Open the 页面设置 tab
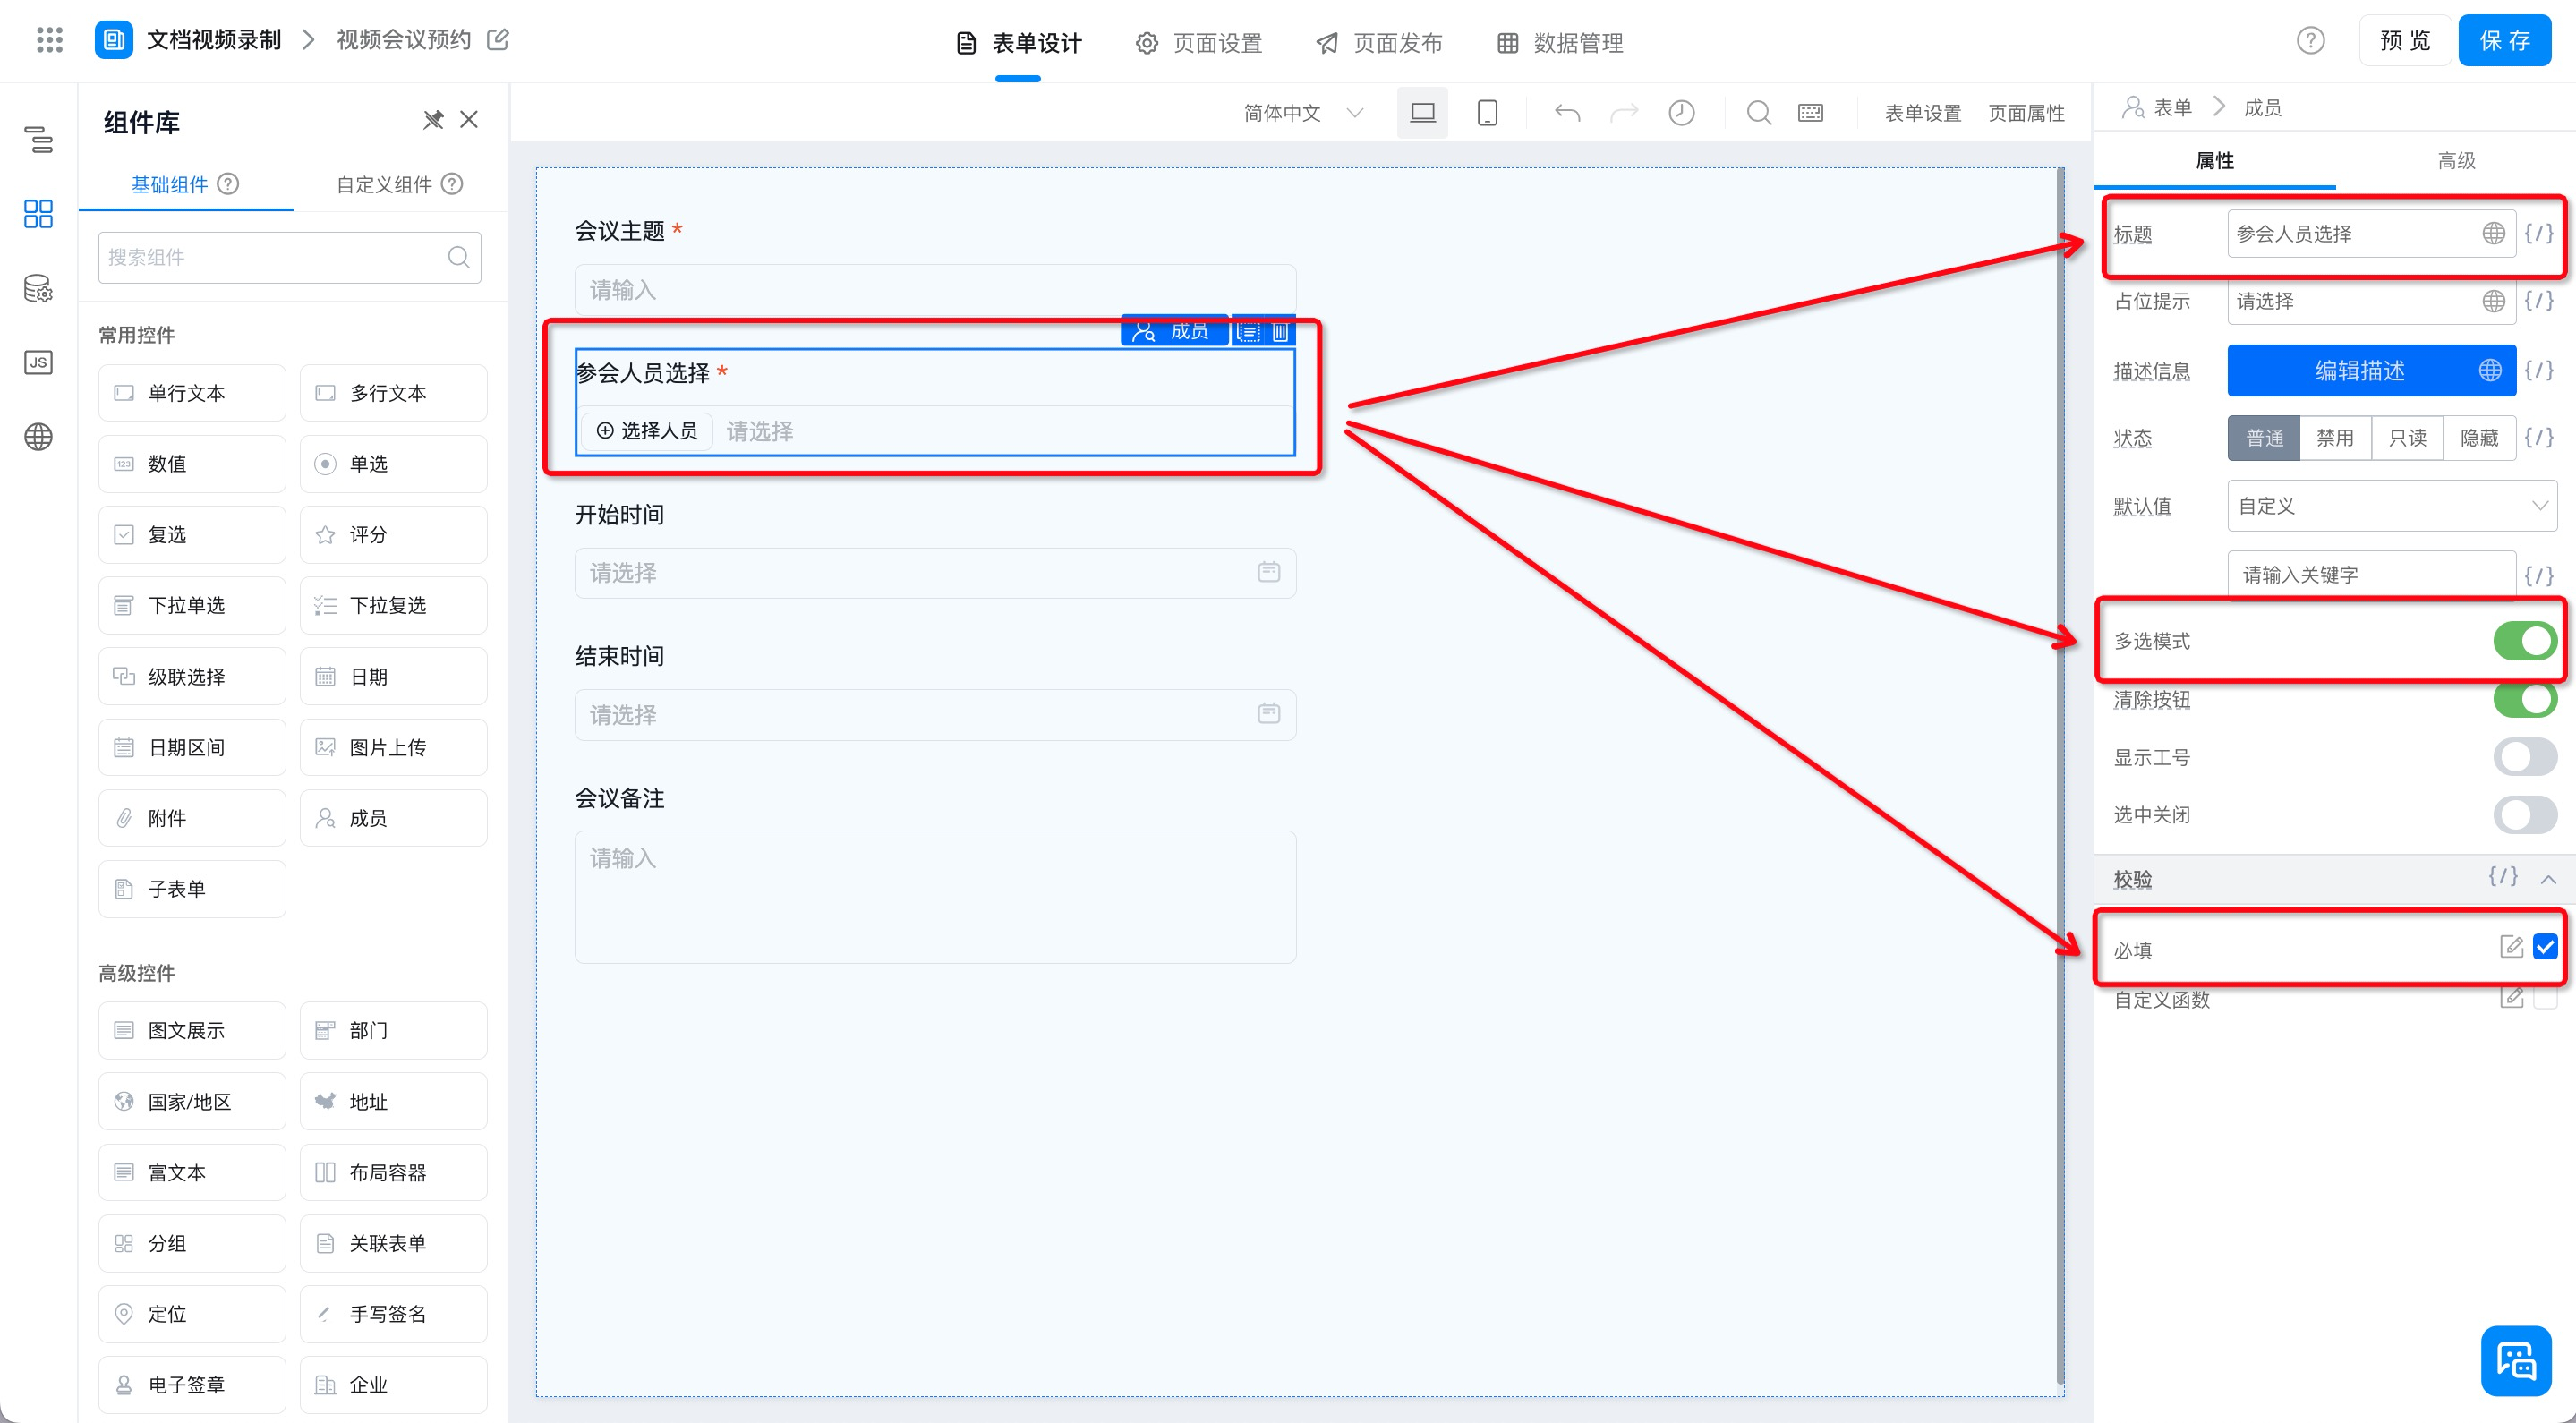The height and width of the screenshot is (1423, 2576). pos(1199,43)
